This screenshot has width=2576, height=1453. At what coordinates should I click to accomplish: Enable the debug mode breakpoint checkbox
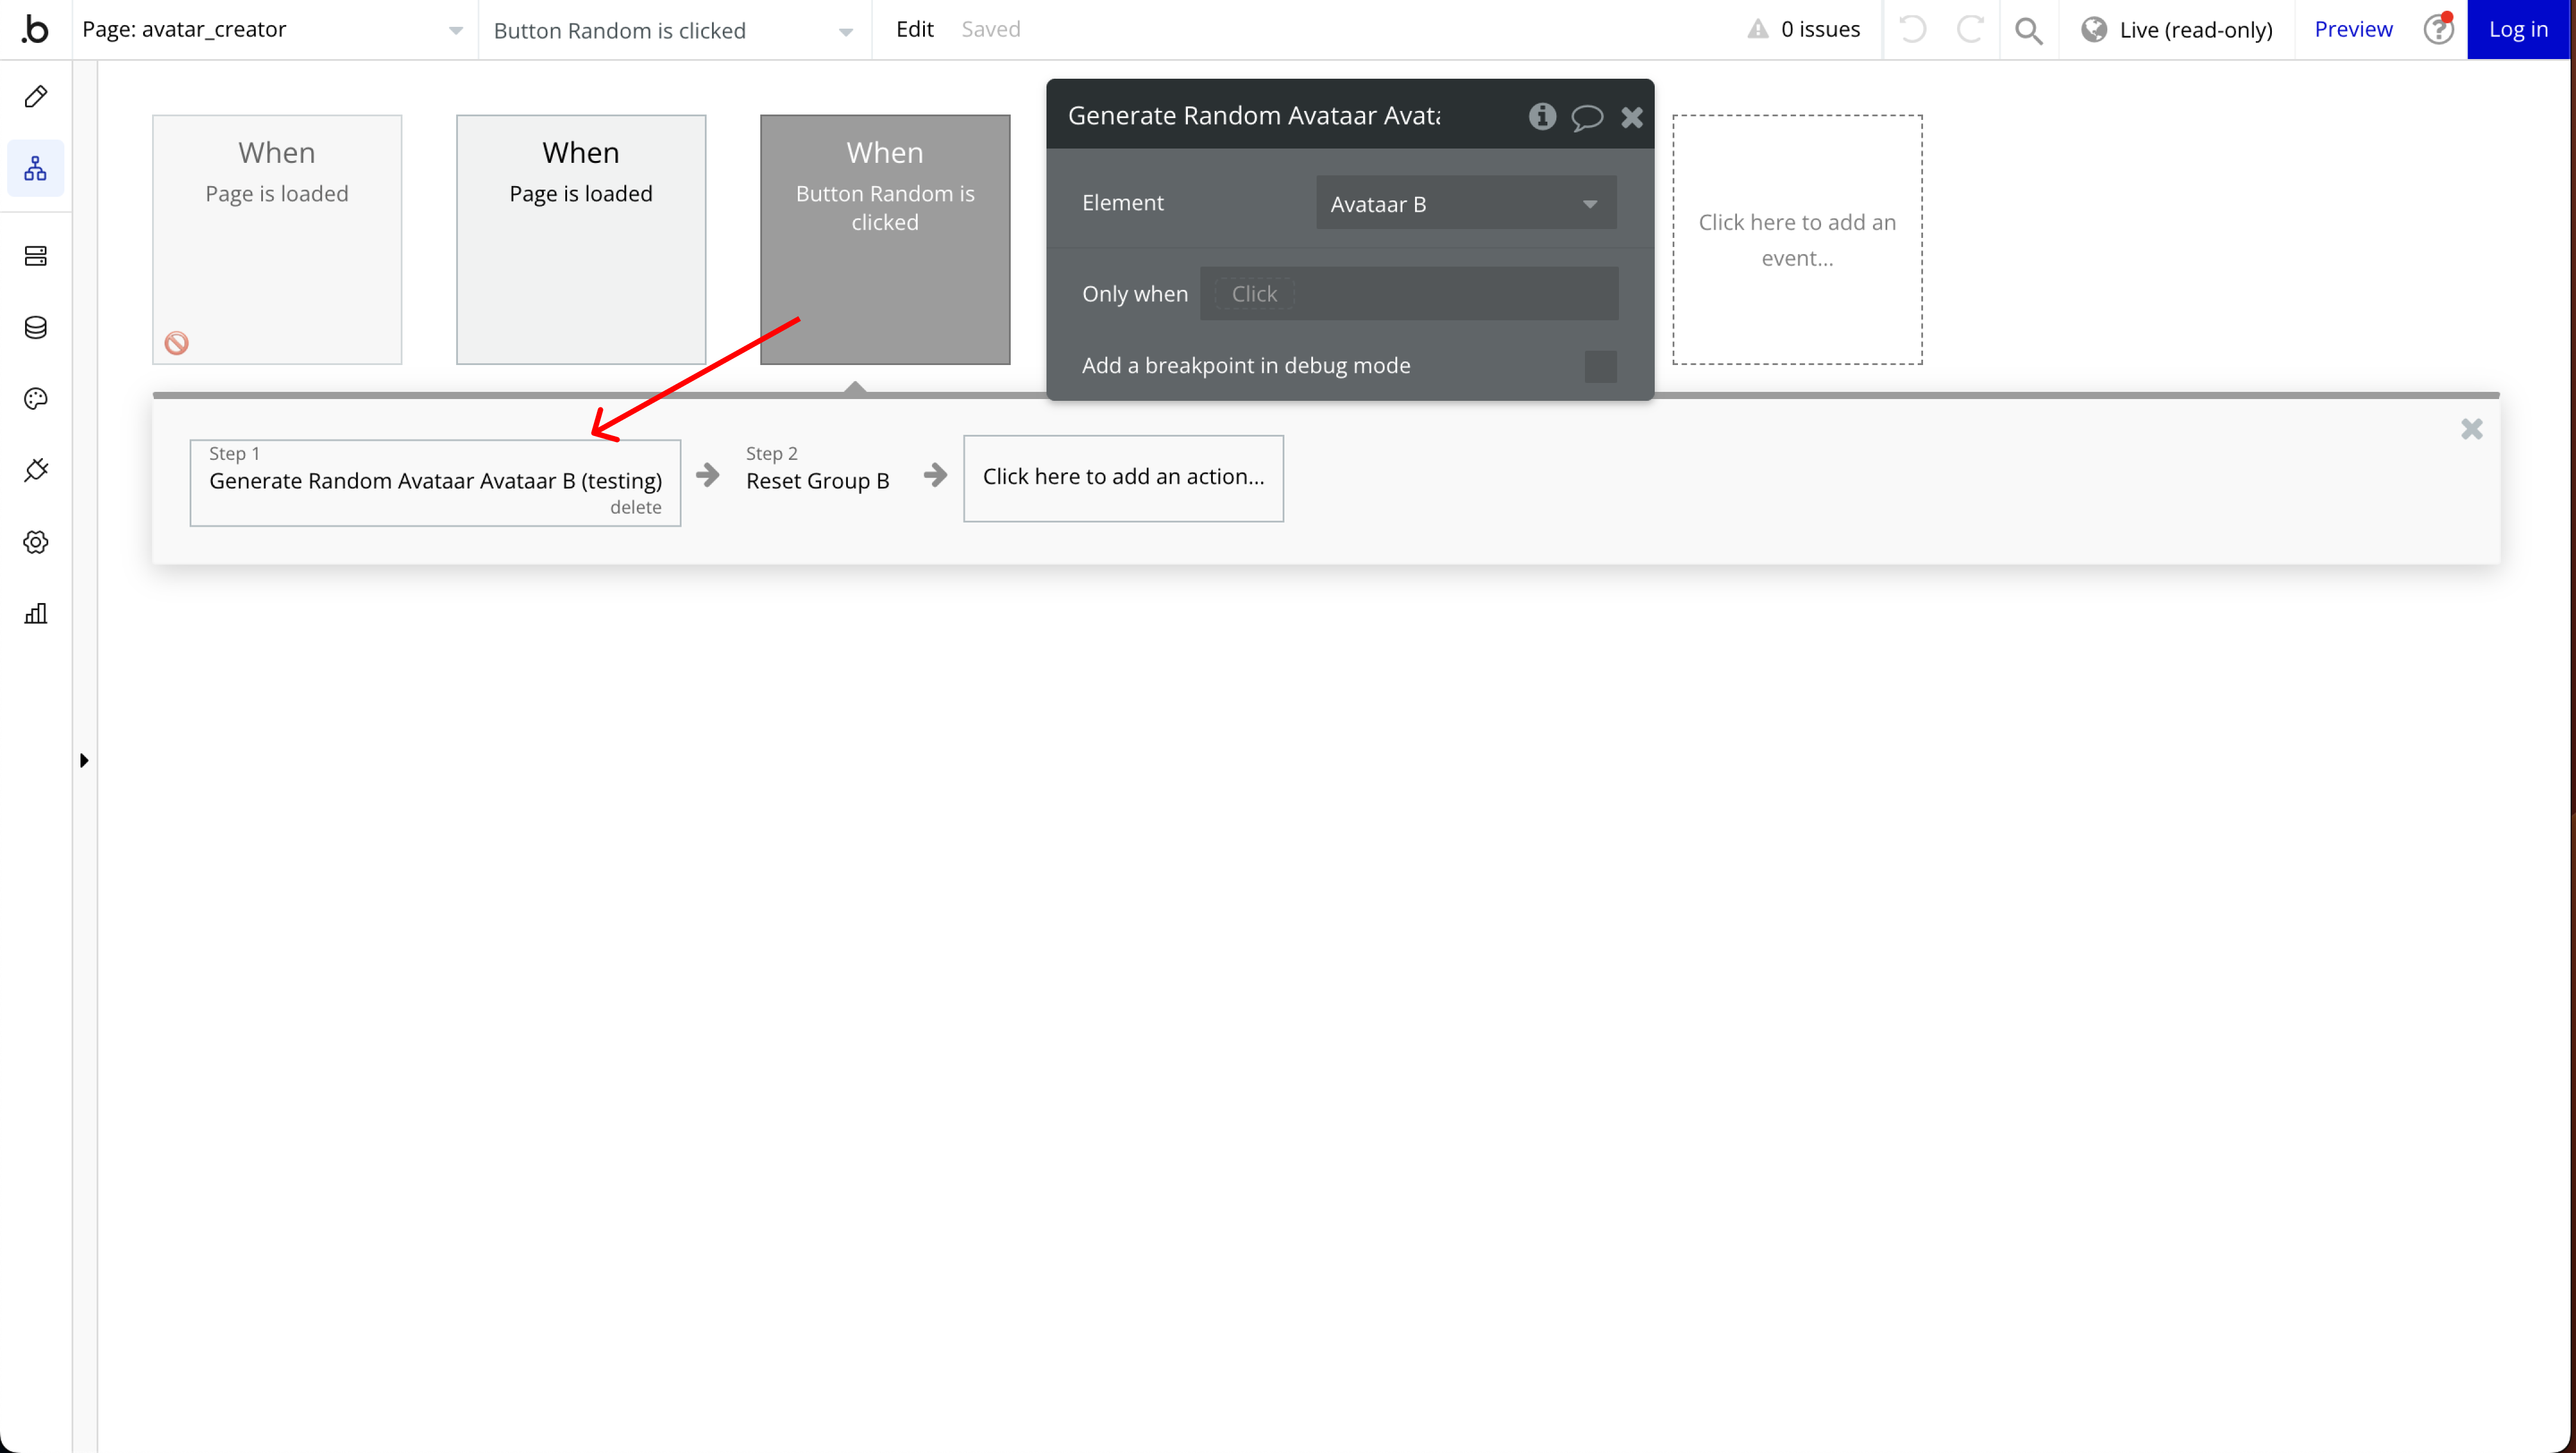1600,366
